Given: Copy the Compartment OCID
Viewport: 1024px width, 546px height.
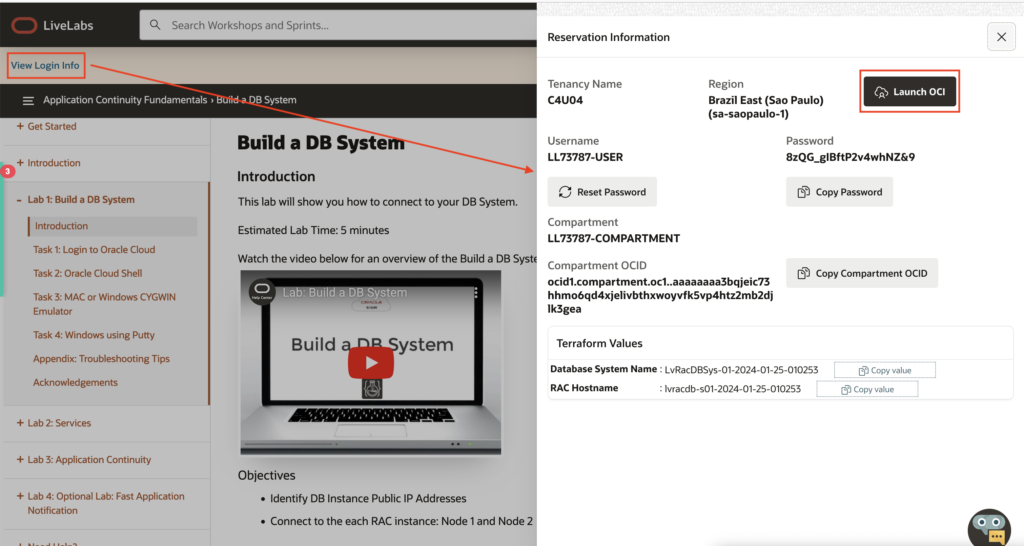Looking at the screenshot, I should click(861, 273).
